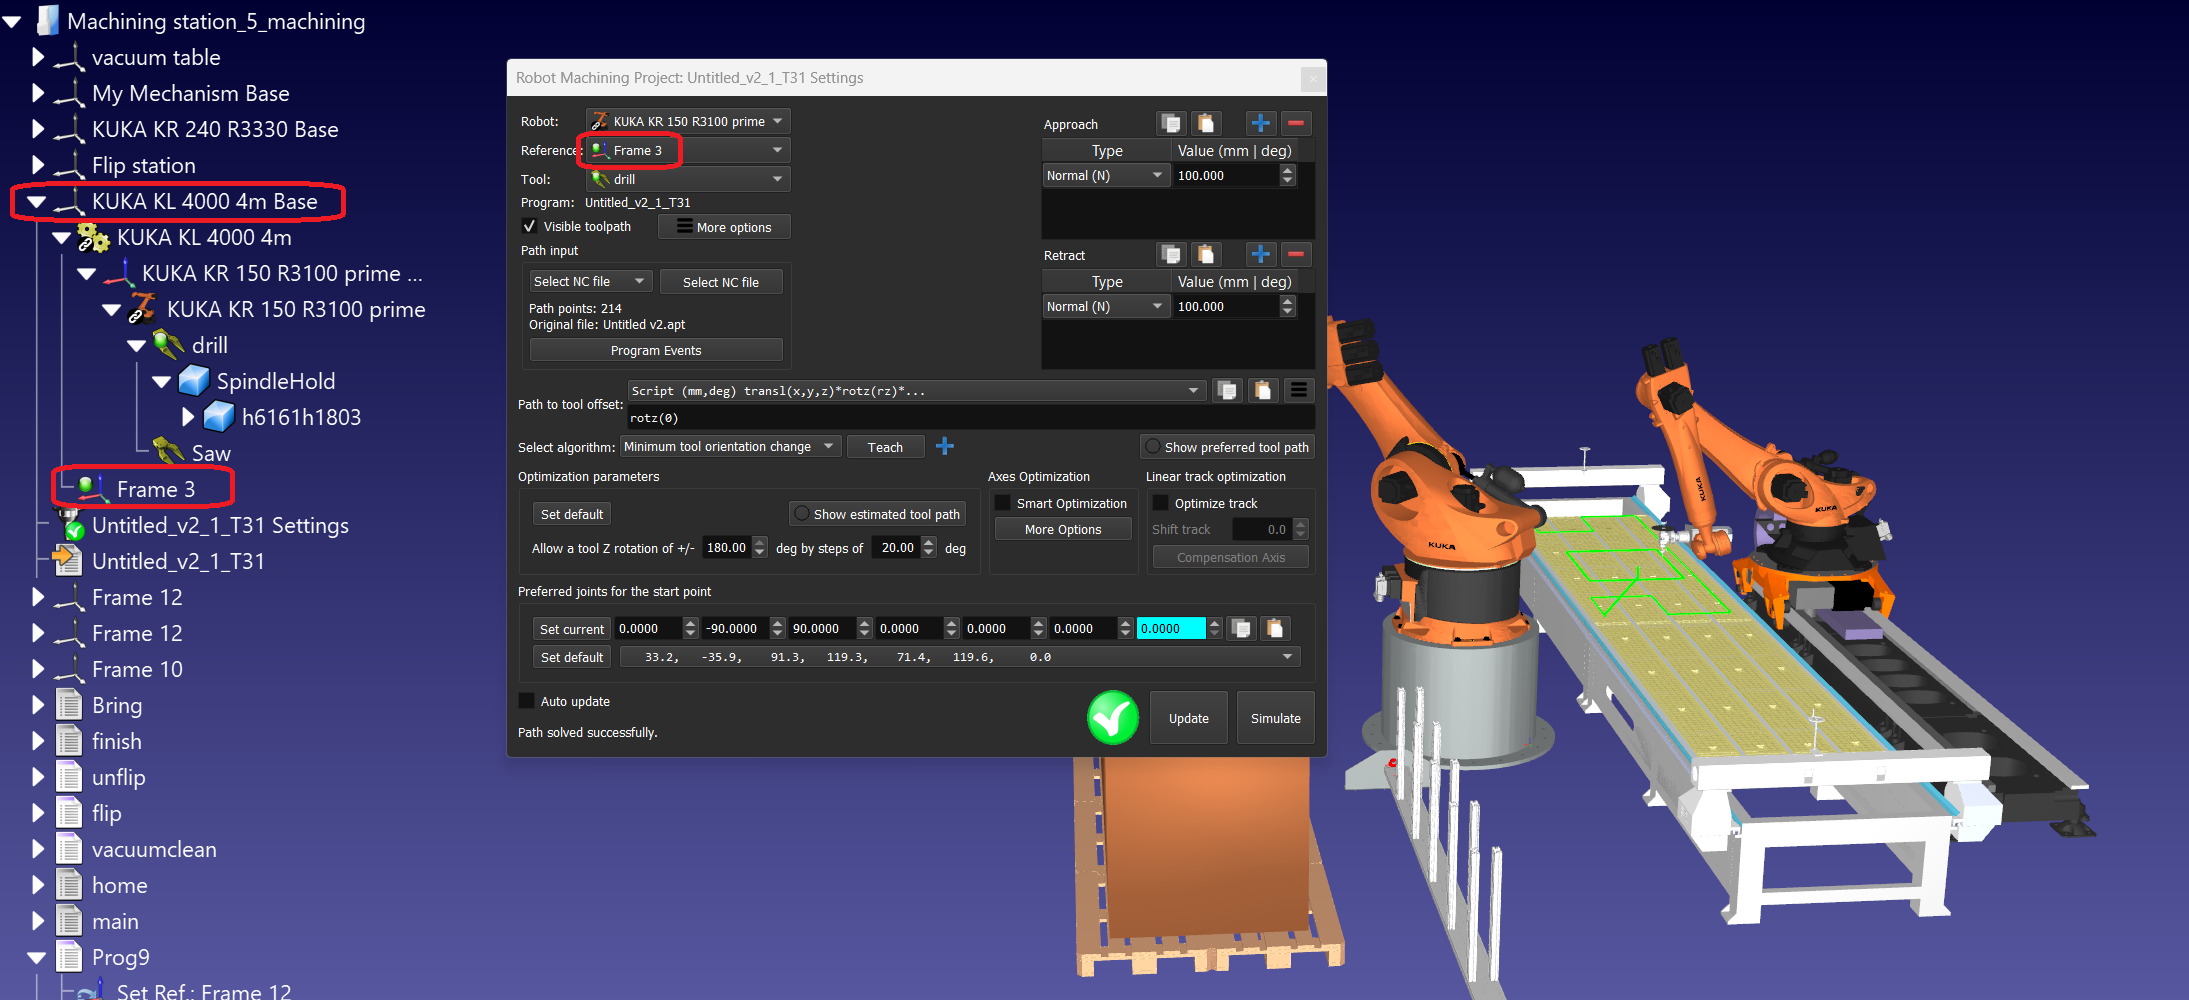
Task: Click the Program Events button
Action: pos(655,351)
